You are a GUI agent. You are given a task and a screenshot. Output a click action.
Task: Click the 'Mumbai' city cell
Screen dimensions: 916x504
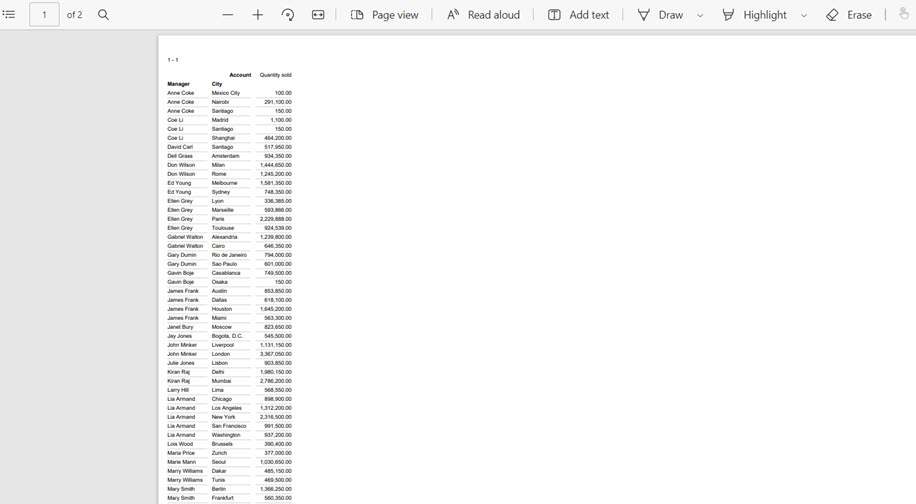(x=221, y=381)
